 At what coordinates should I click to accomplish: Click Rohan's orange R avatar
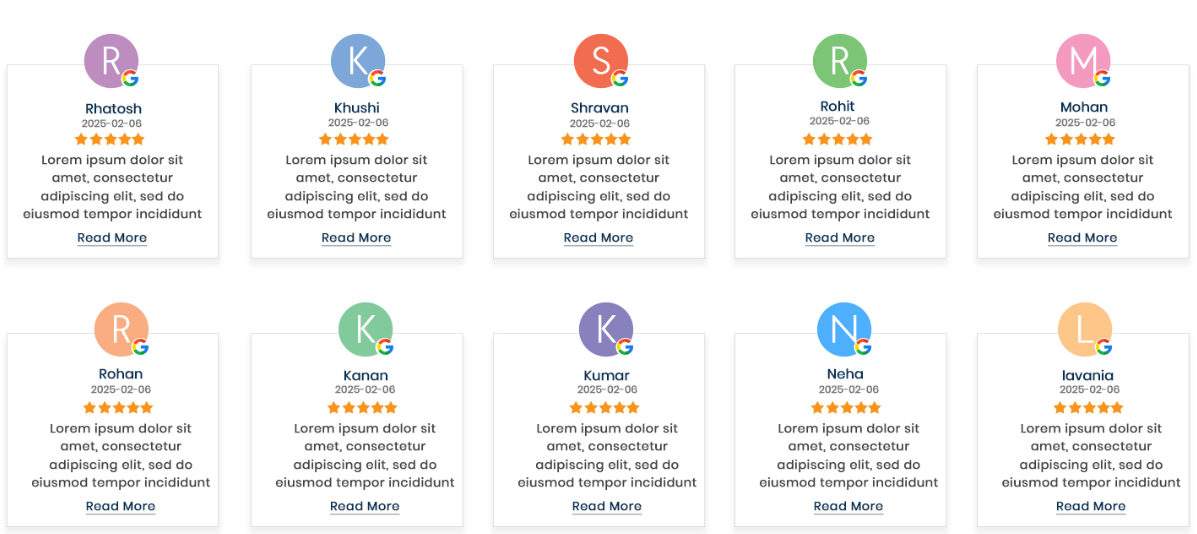click(120, 328)
